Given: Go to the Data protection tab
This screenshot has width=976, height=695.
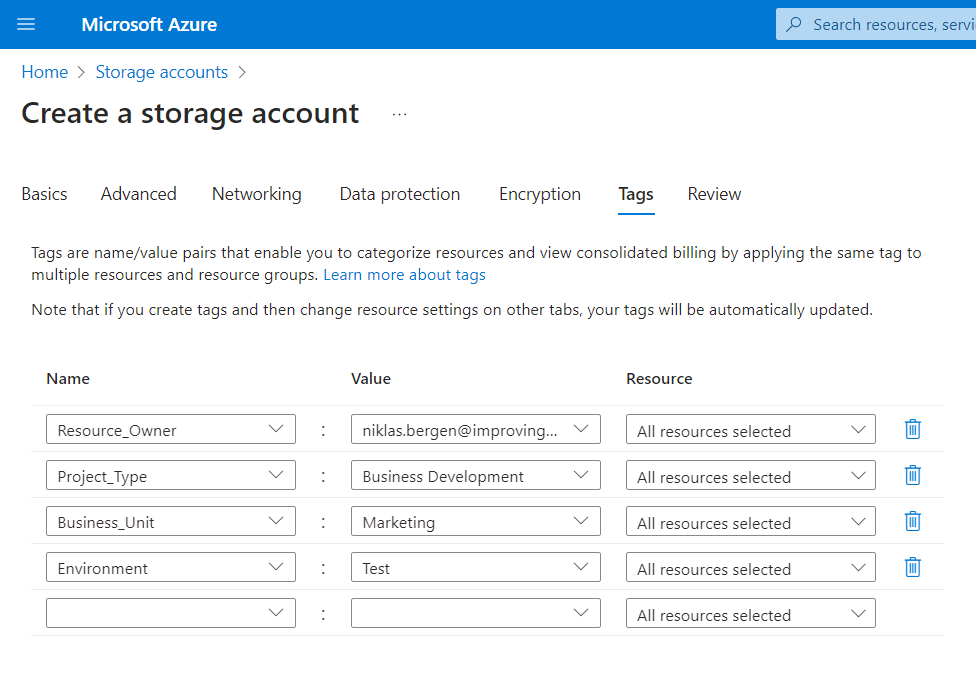Looking at the screenshot, I should [400, 194].
